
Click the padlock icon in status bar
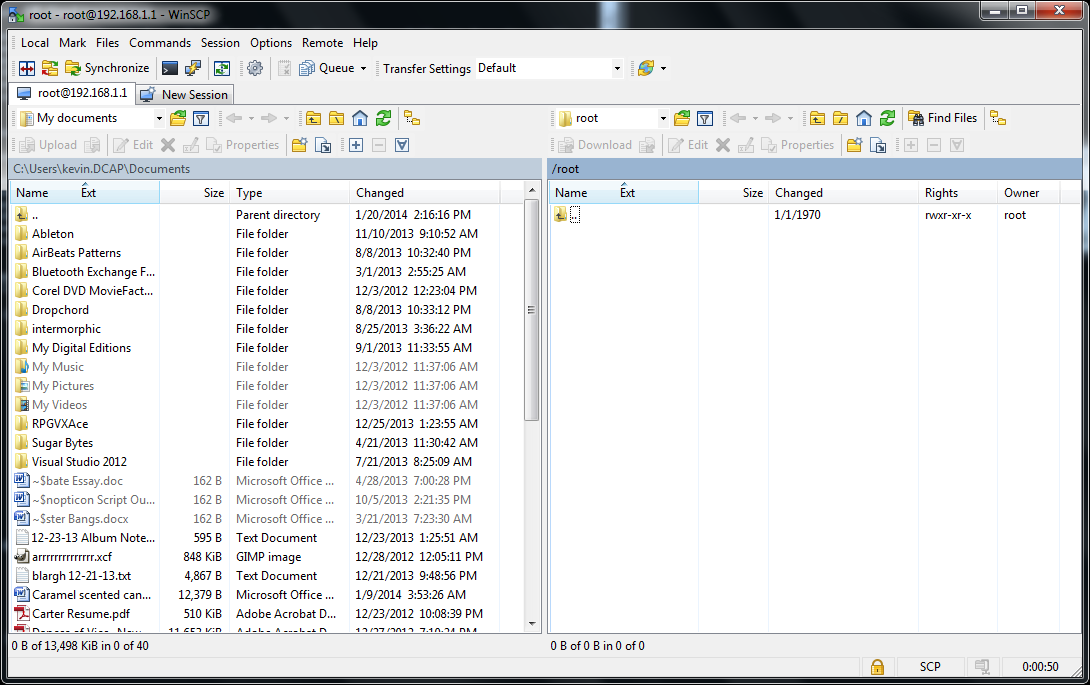click(x=877, y=667)
